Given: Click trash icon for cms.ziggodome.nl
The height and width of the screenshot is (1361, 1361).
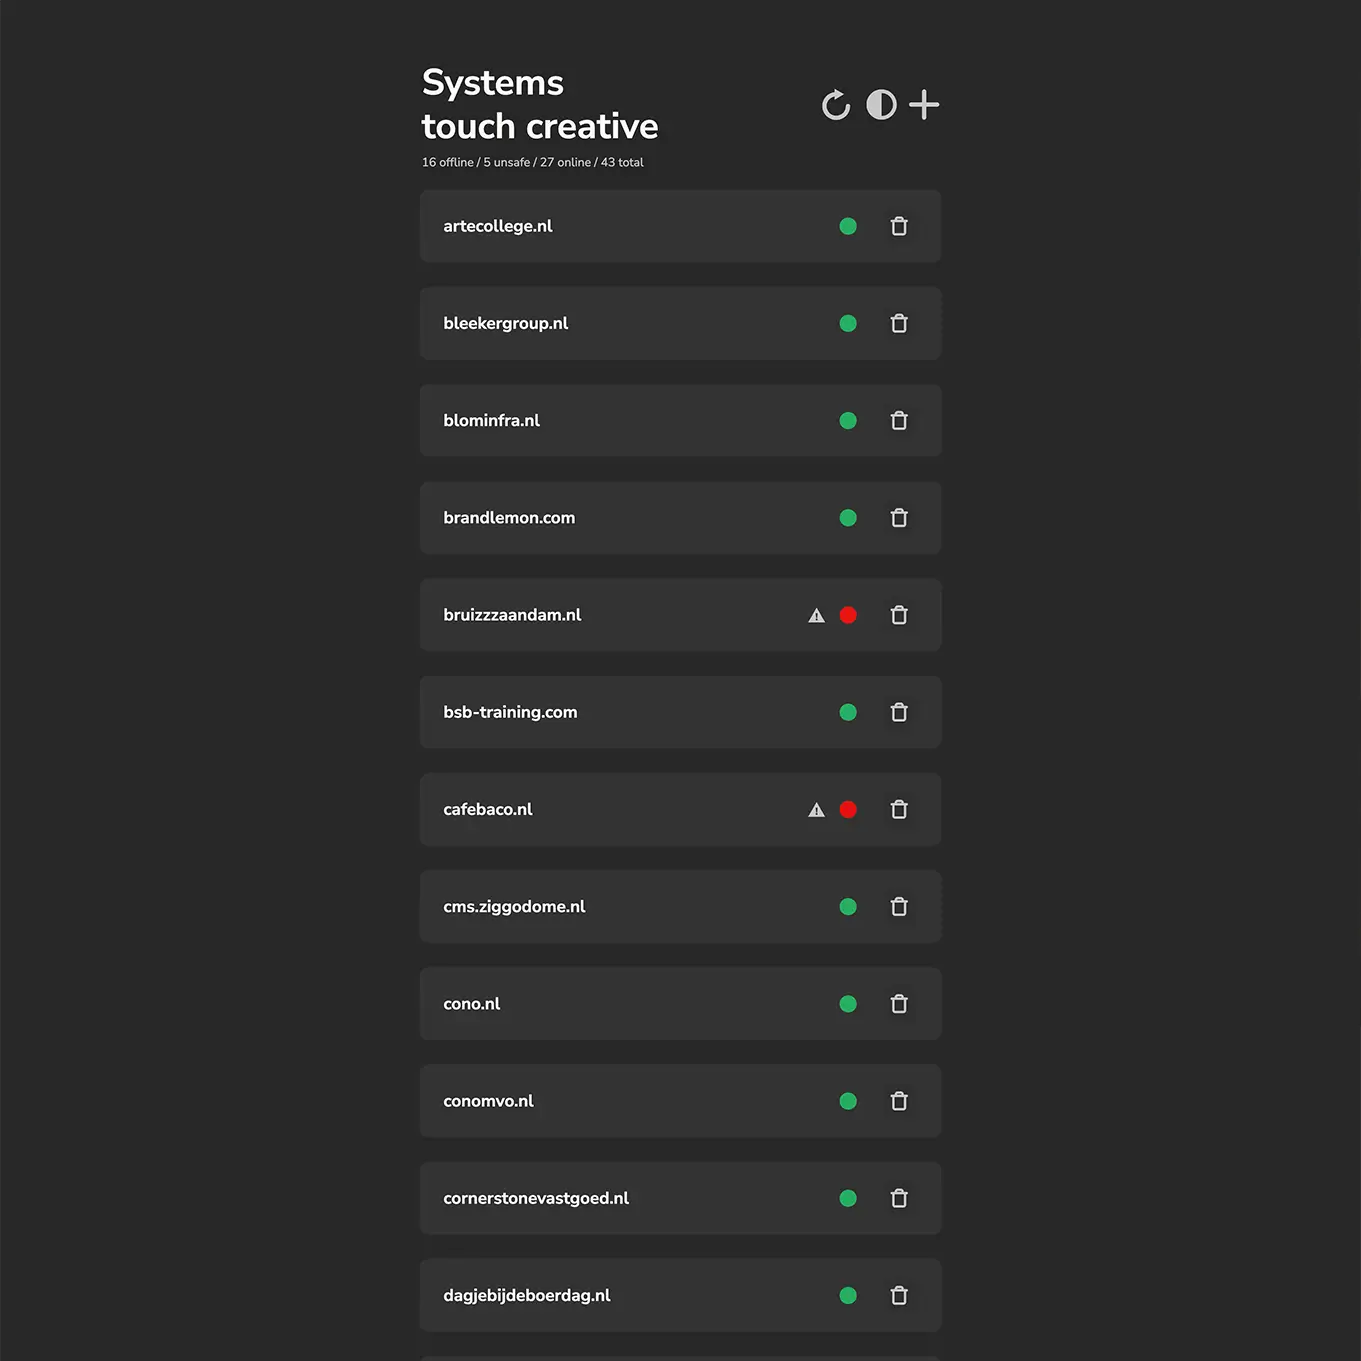Looking at the screenshot, I should click(899, 907).
